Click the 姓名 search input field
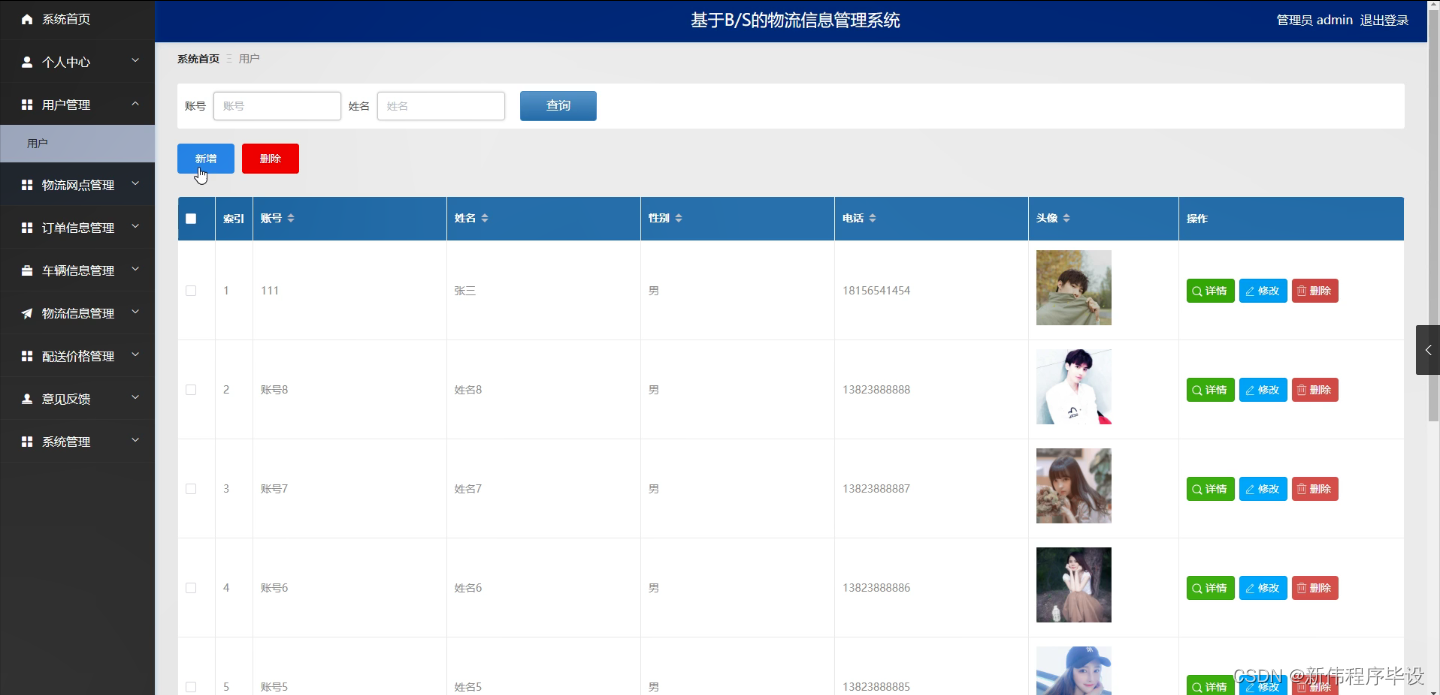 click(x=441, y=106)
